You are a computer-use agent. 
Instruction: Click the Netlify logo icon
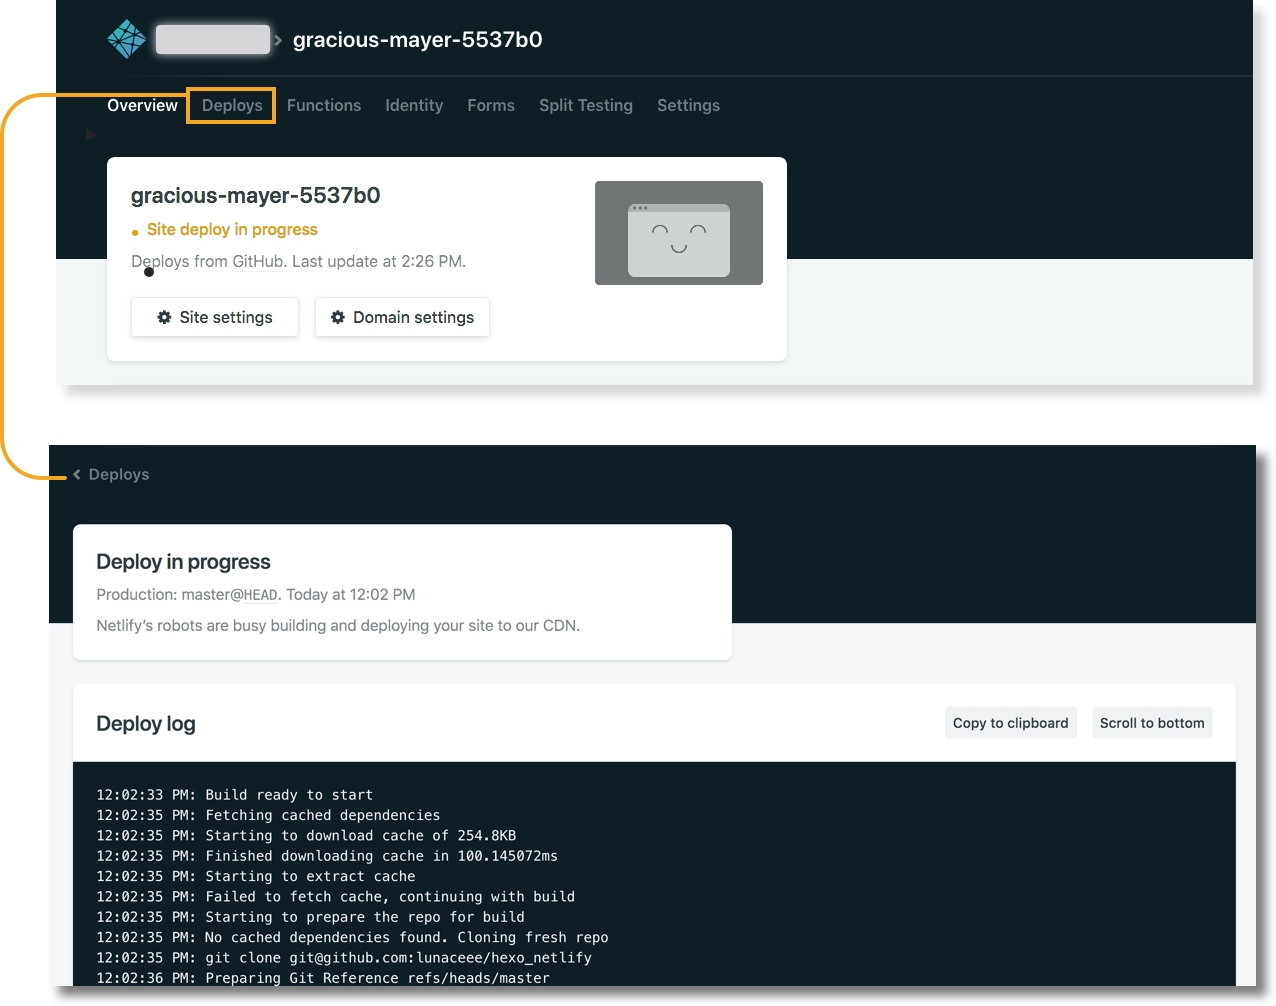[126, 38]
